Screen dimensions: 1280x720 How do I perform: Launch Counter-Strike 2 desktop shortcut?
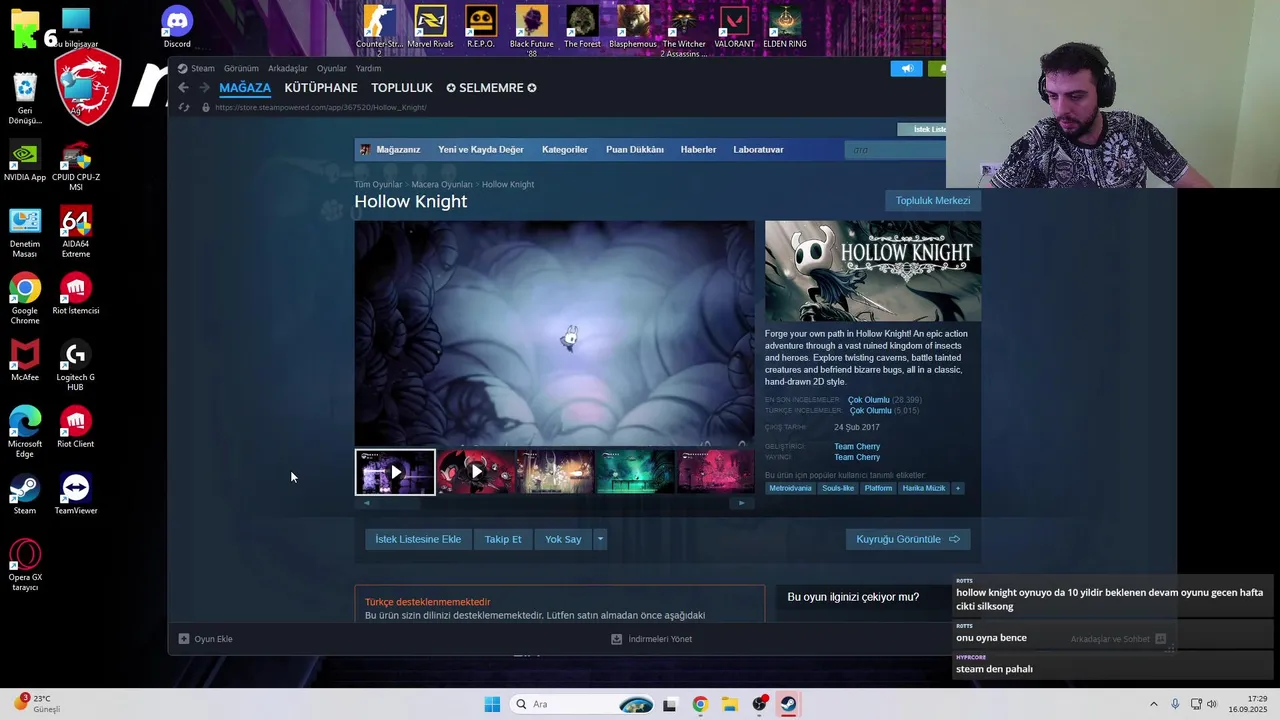[379, 30]
